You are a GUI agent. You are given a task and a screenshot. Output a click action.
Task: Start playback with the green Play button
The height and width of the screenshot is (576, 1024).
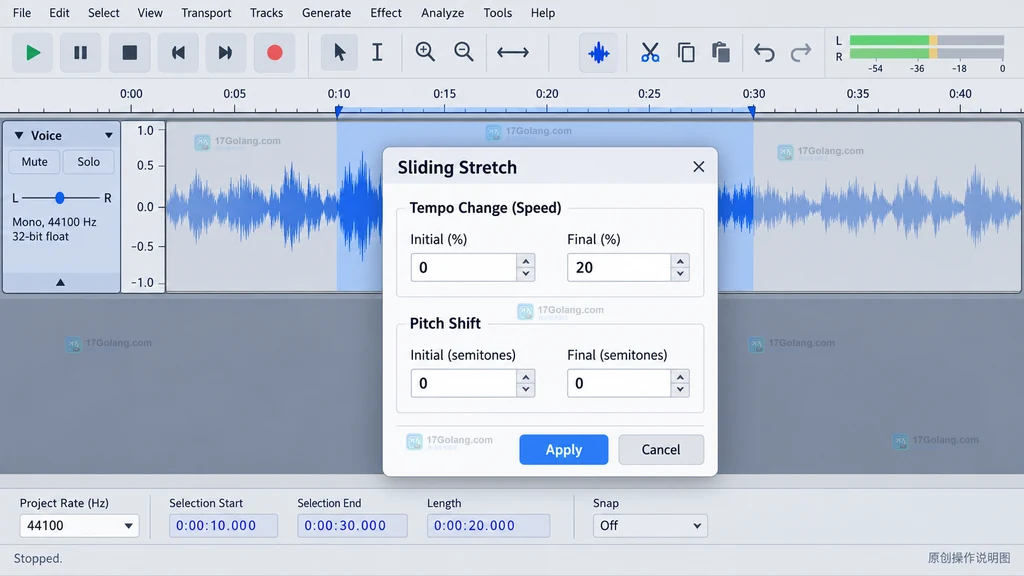[x=32, y=52]
